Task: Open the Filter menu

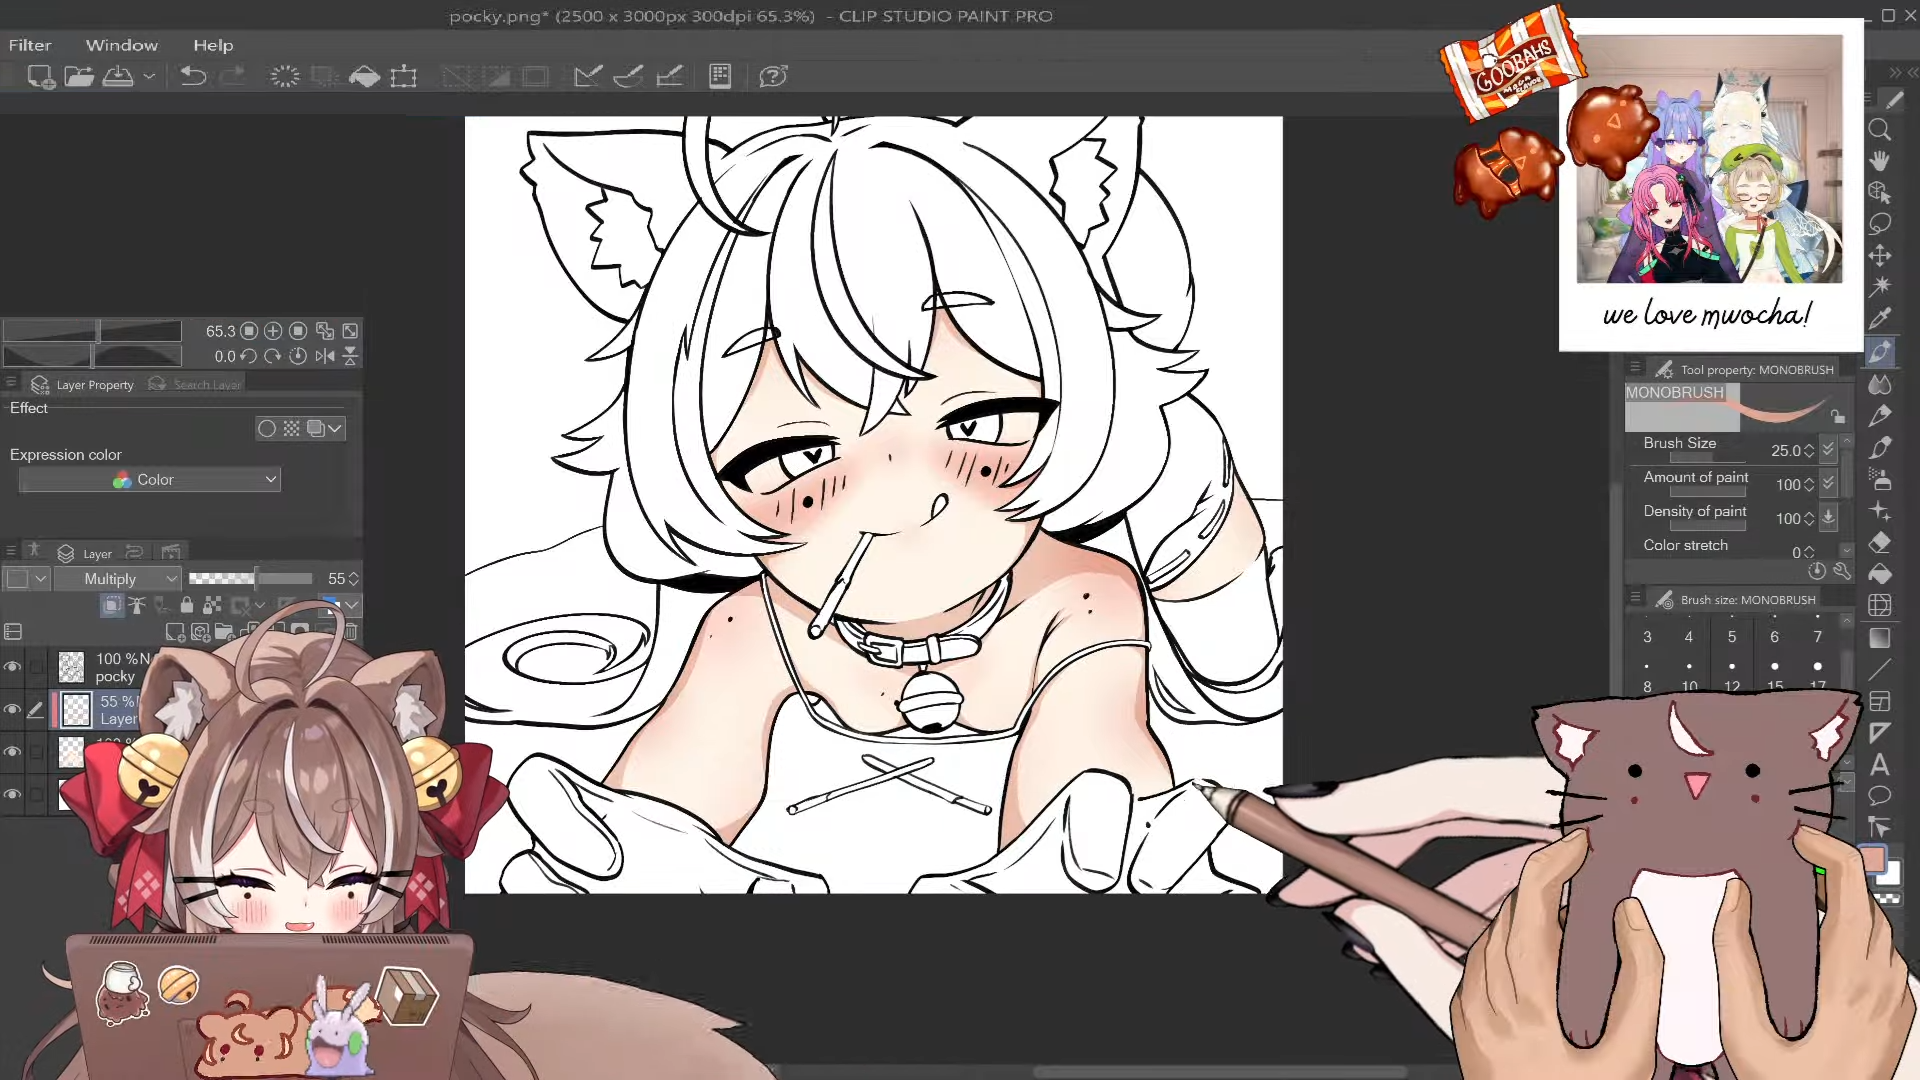Action: coord(30,45)
